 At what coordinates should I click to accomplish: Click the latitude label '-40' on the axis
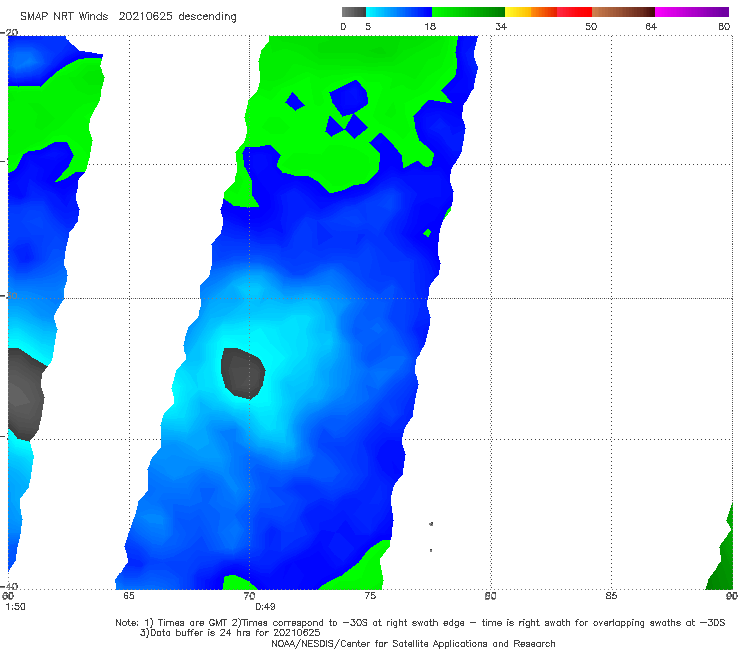[9, 586]
